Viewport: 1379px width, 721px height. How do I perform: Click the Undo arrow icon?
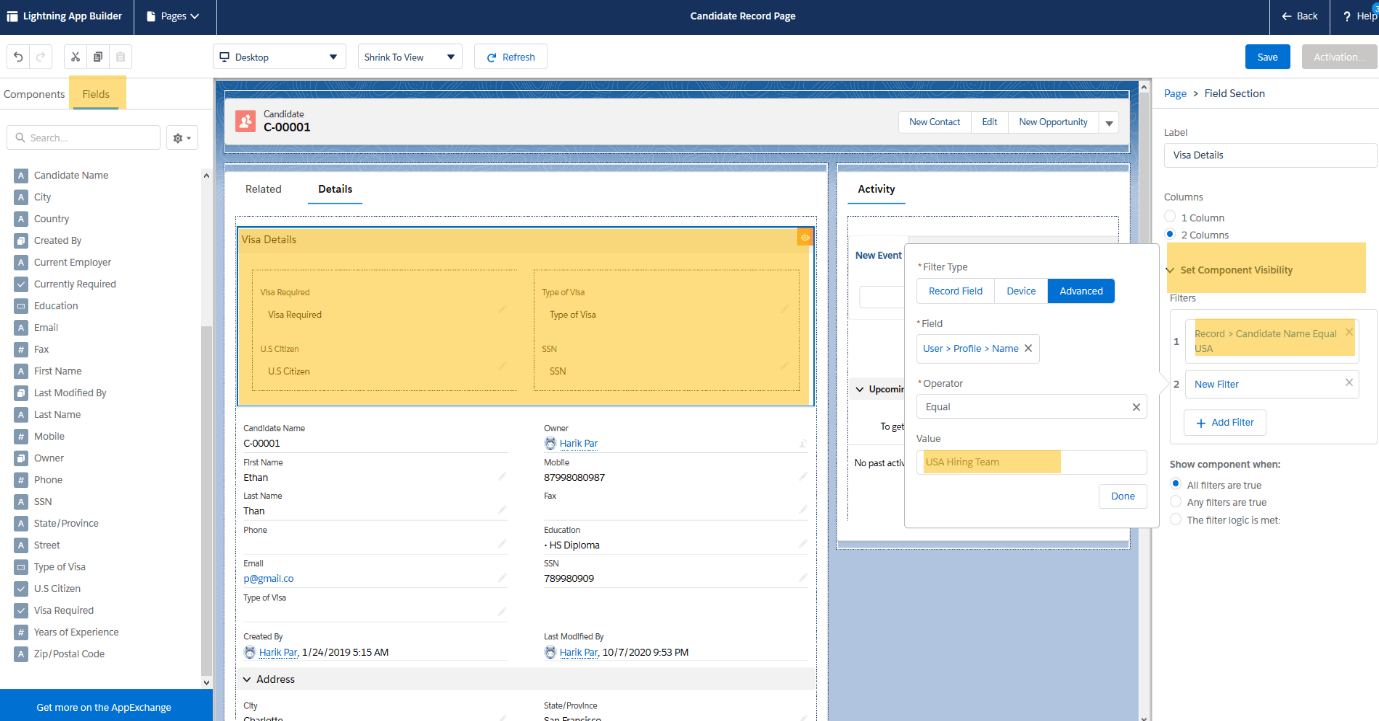click(19, 57)
